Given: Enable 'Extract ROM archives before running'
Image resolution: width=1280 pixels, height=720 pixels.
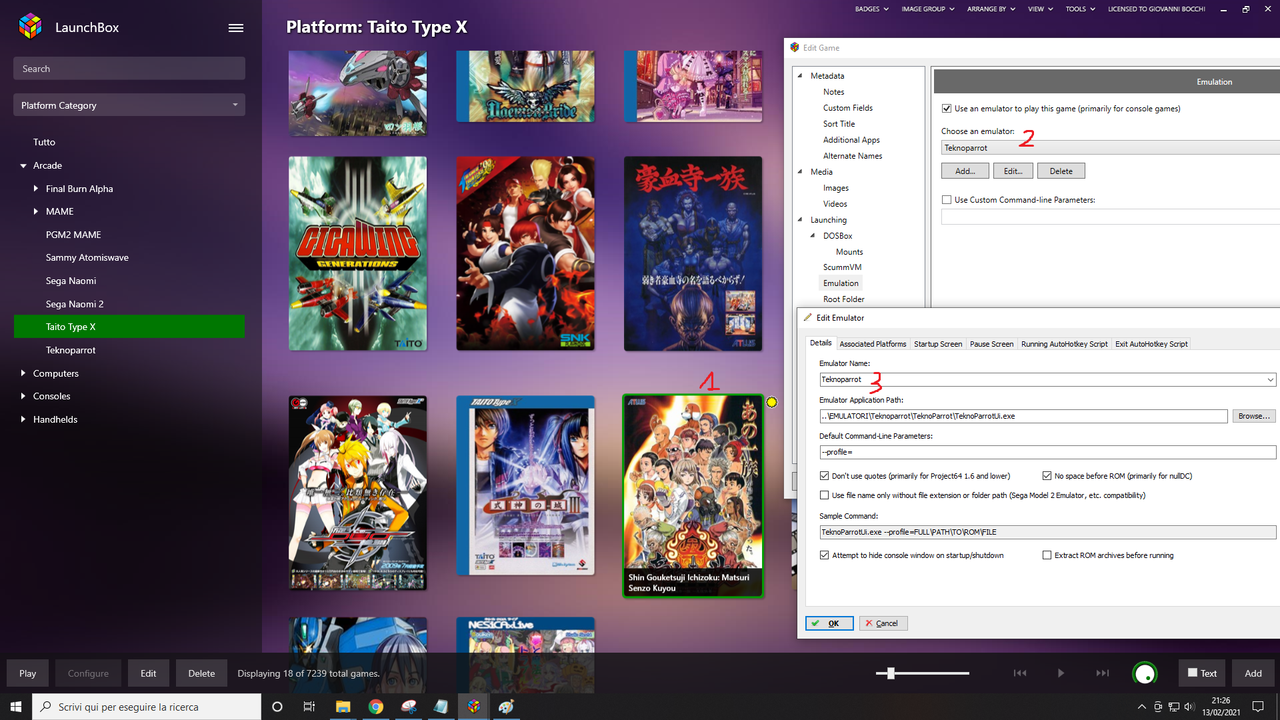Looking at the screenshot, I should click(x=1047, y=555).
